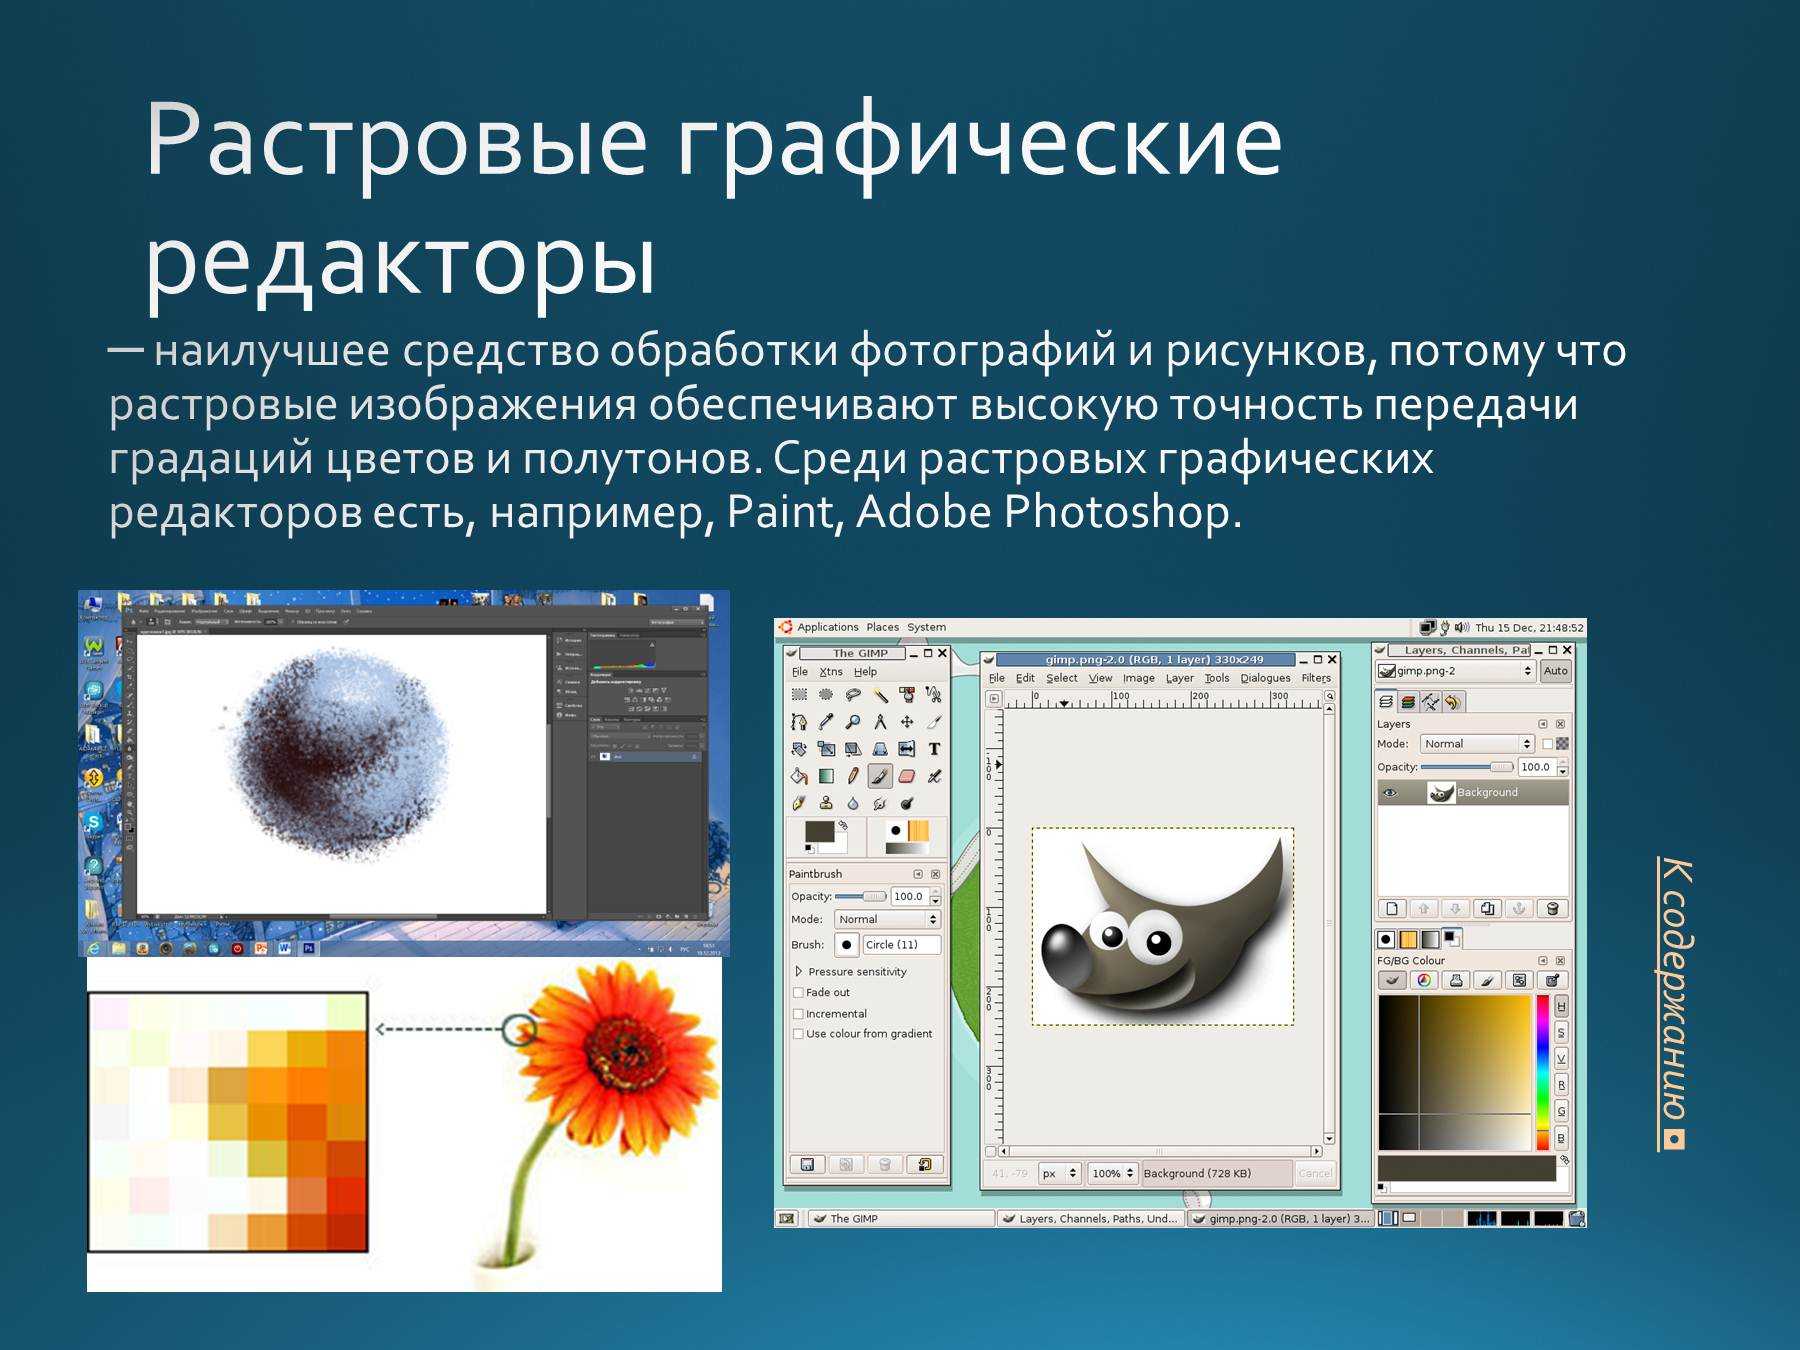Select the S saturation channel button

(1561, 1033)
